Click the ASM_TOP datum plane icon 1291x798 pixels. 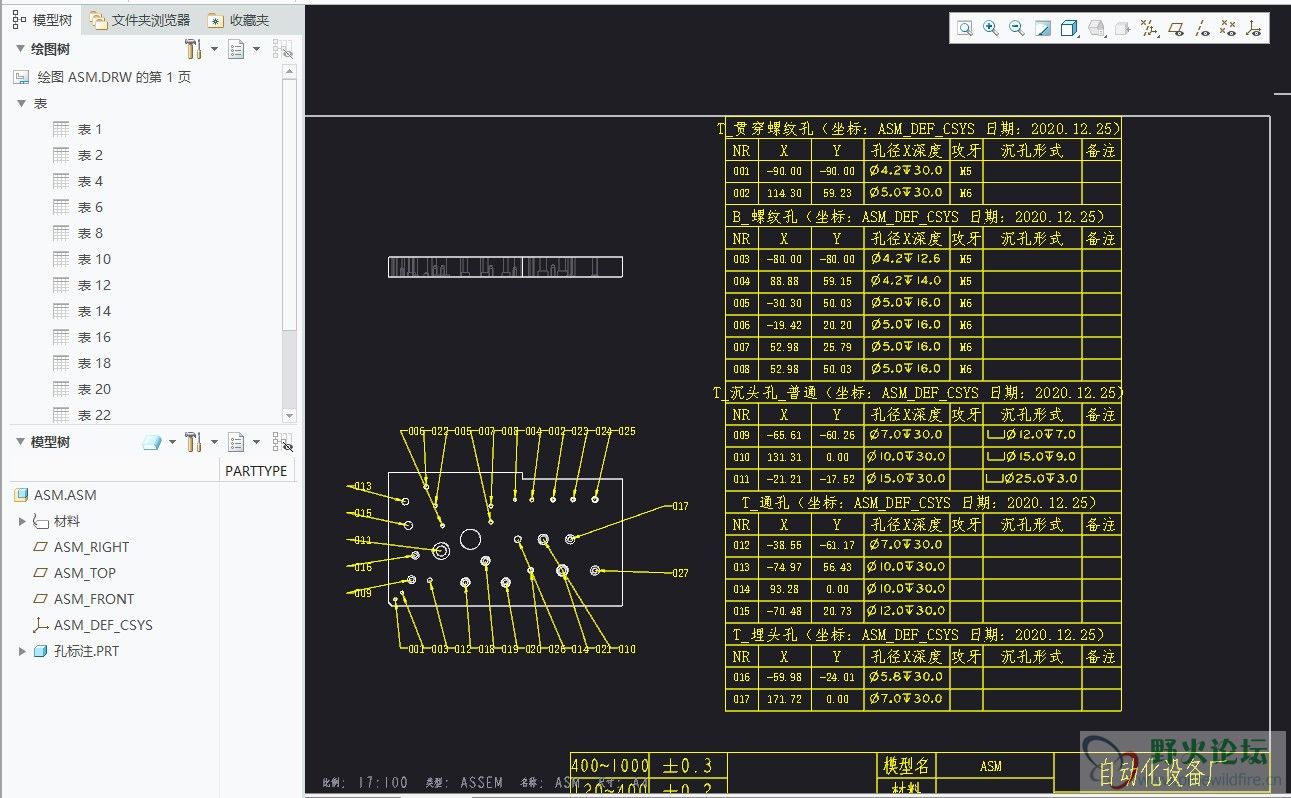point(41,573)
